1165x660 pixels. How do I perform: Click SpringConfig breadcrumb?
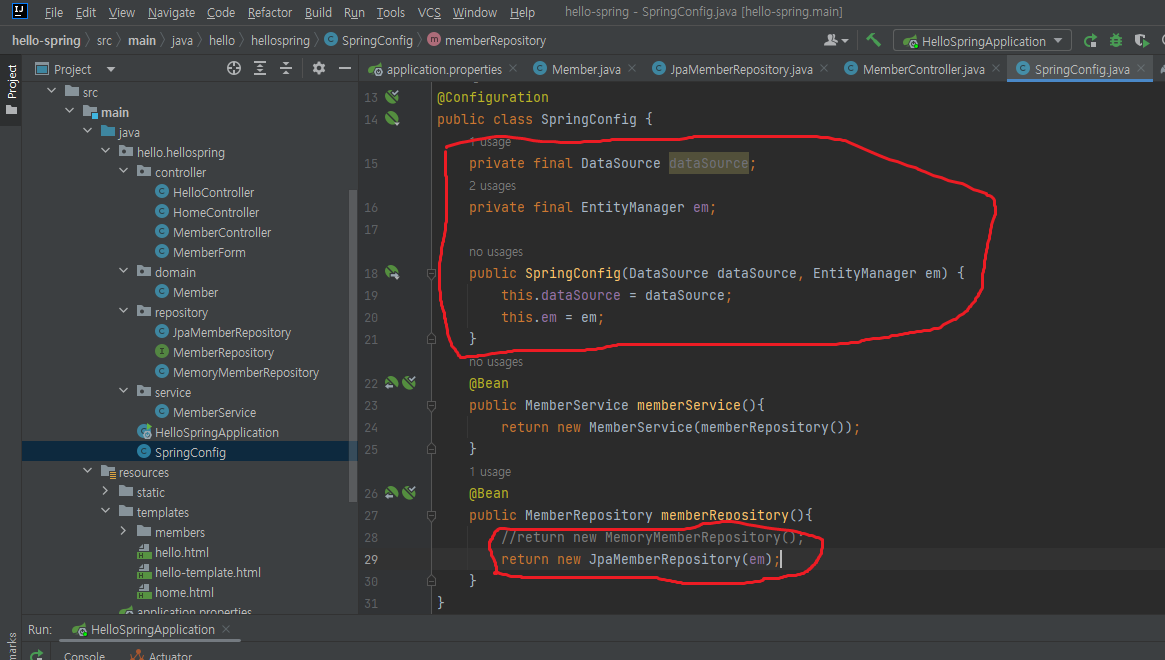377,40
